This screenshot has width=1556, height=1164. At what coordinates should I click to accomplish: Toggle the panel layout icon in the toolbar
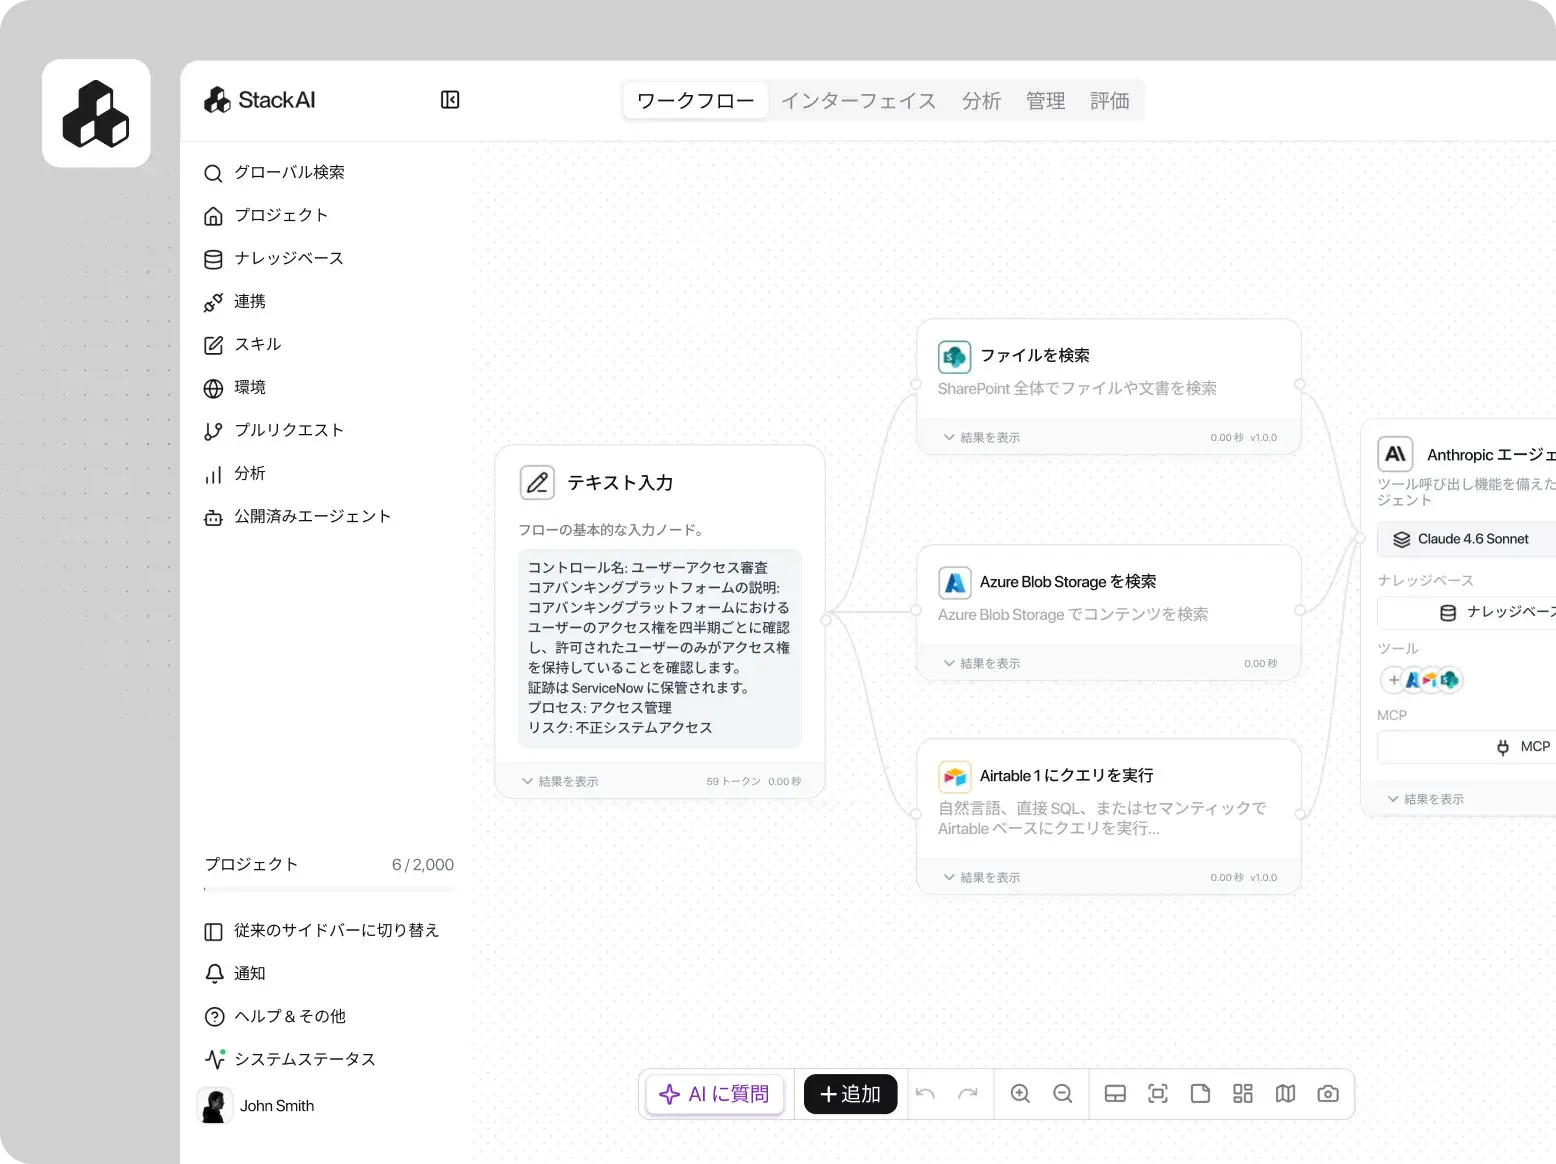(x=1115, y=1094)
